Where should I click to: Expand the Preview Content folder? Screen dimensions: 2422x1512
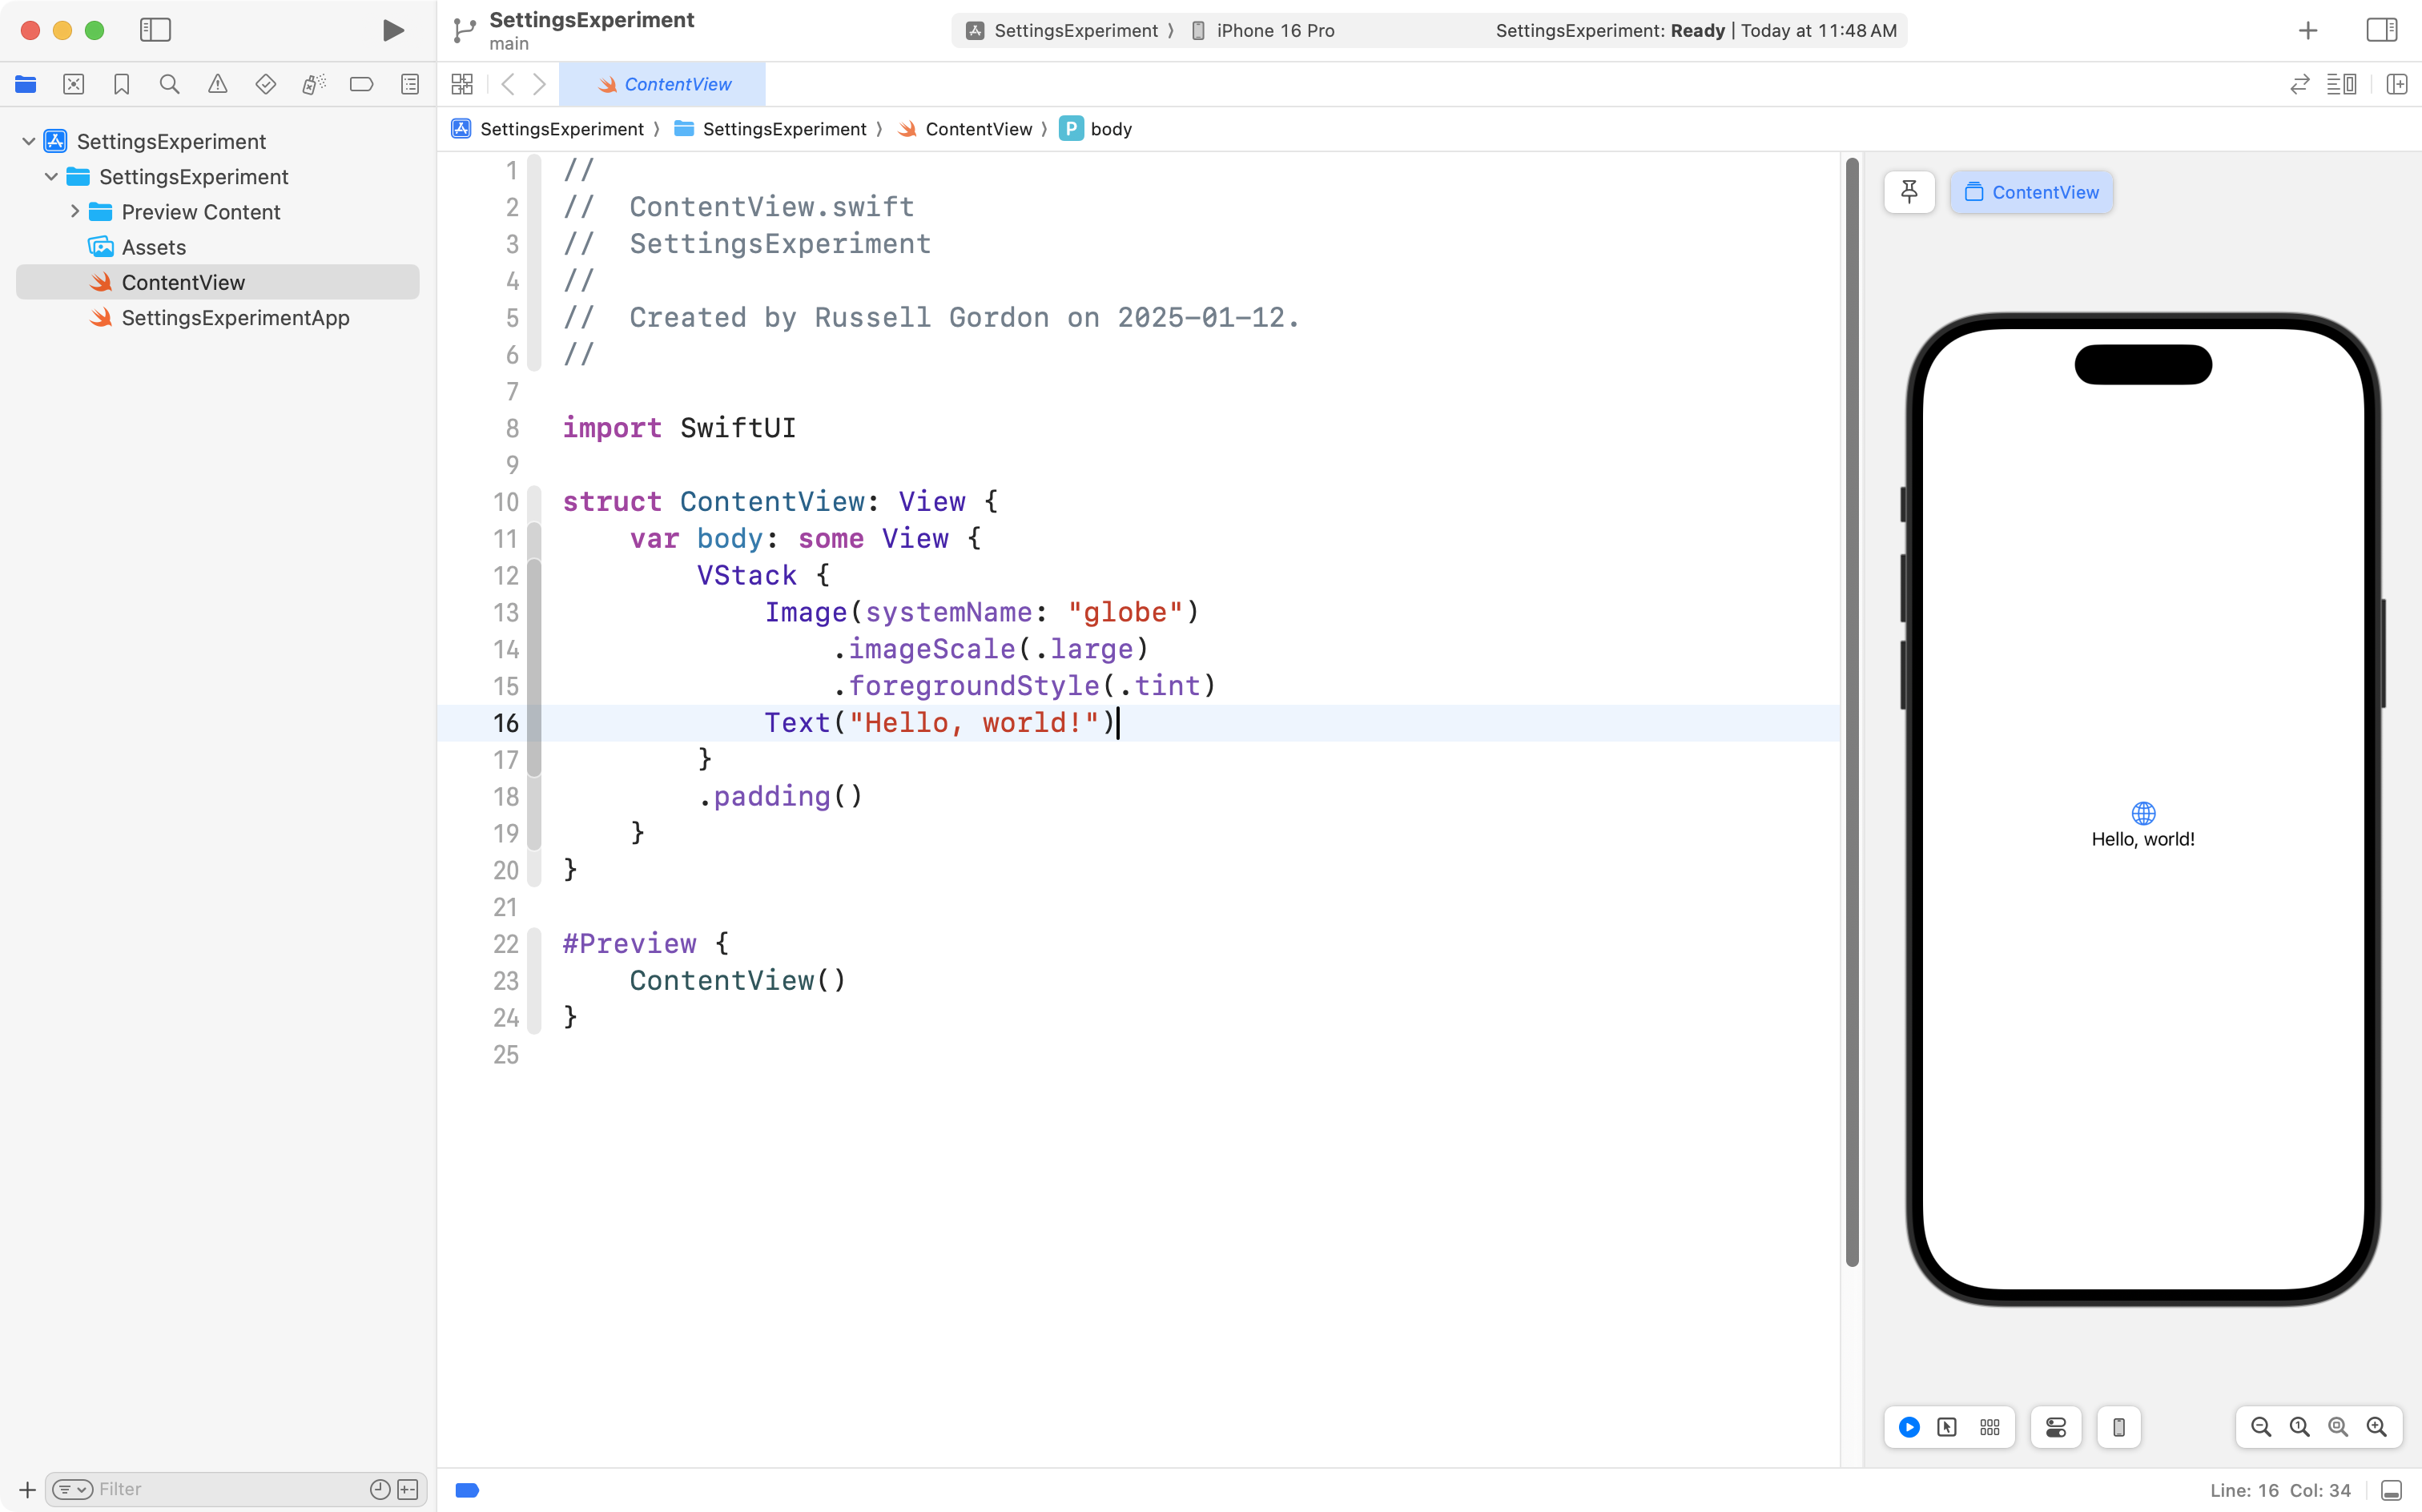[x=75, y=212]
